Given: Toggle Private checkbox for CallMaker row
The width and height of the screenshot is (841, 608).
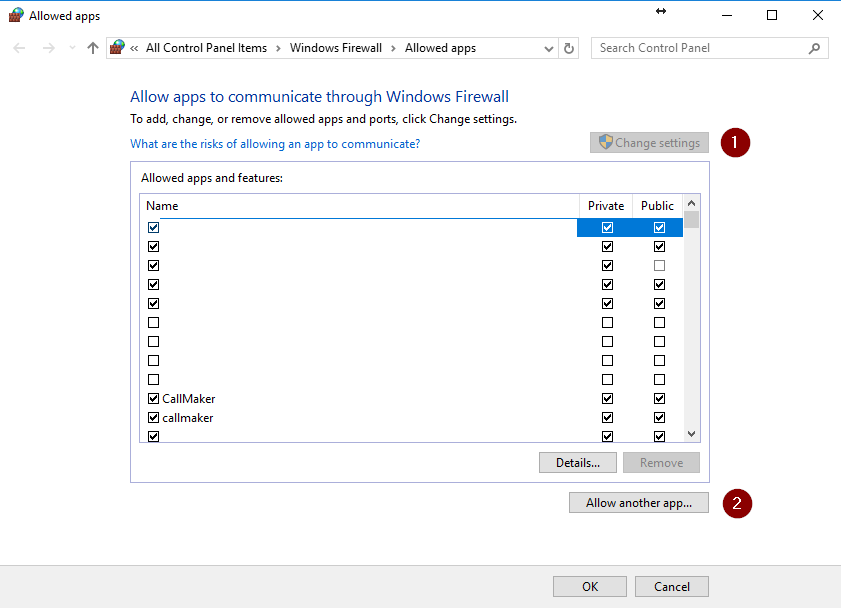Looking at the screenshot, I should tap(607, 398).
